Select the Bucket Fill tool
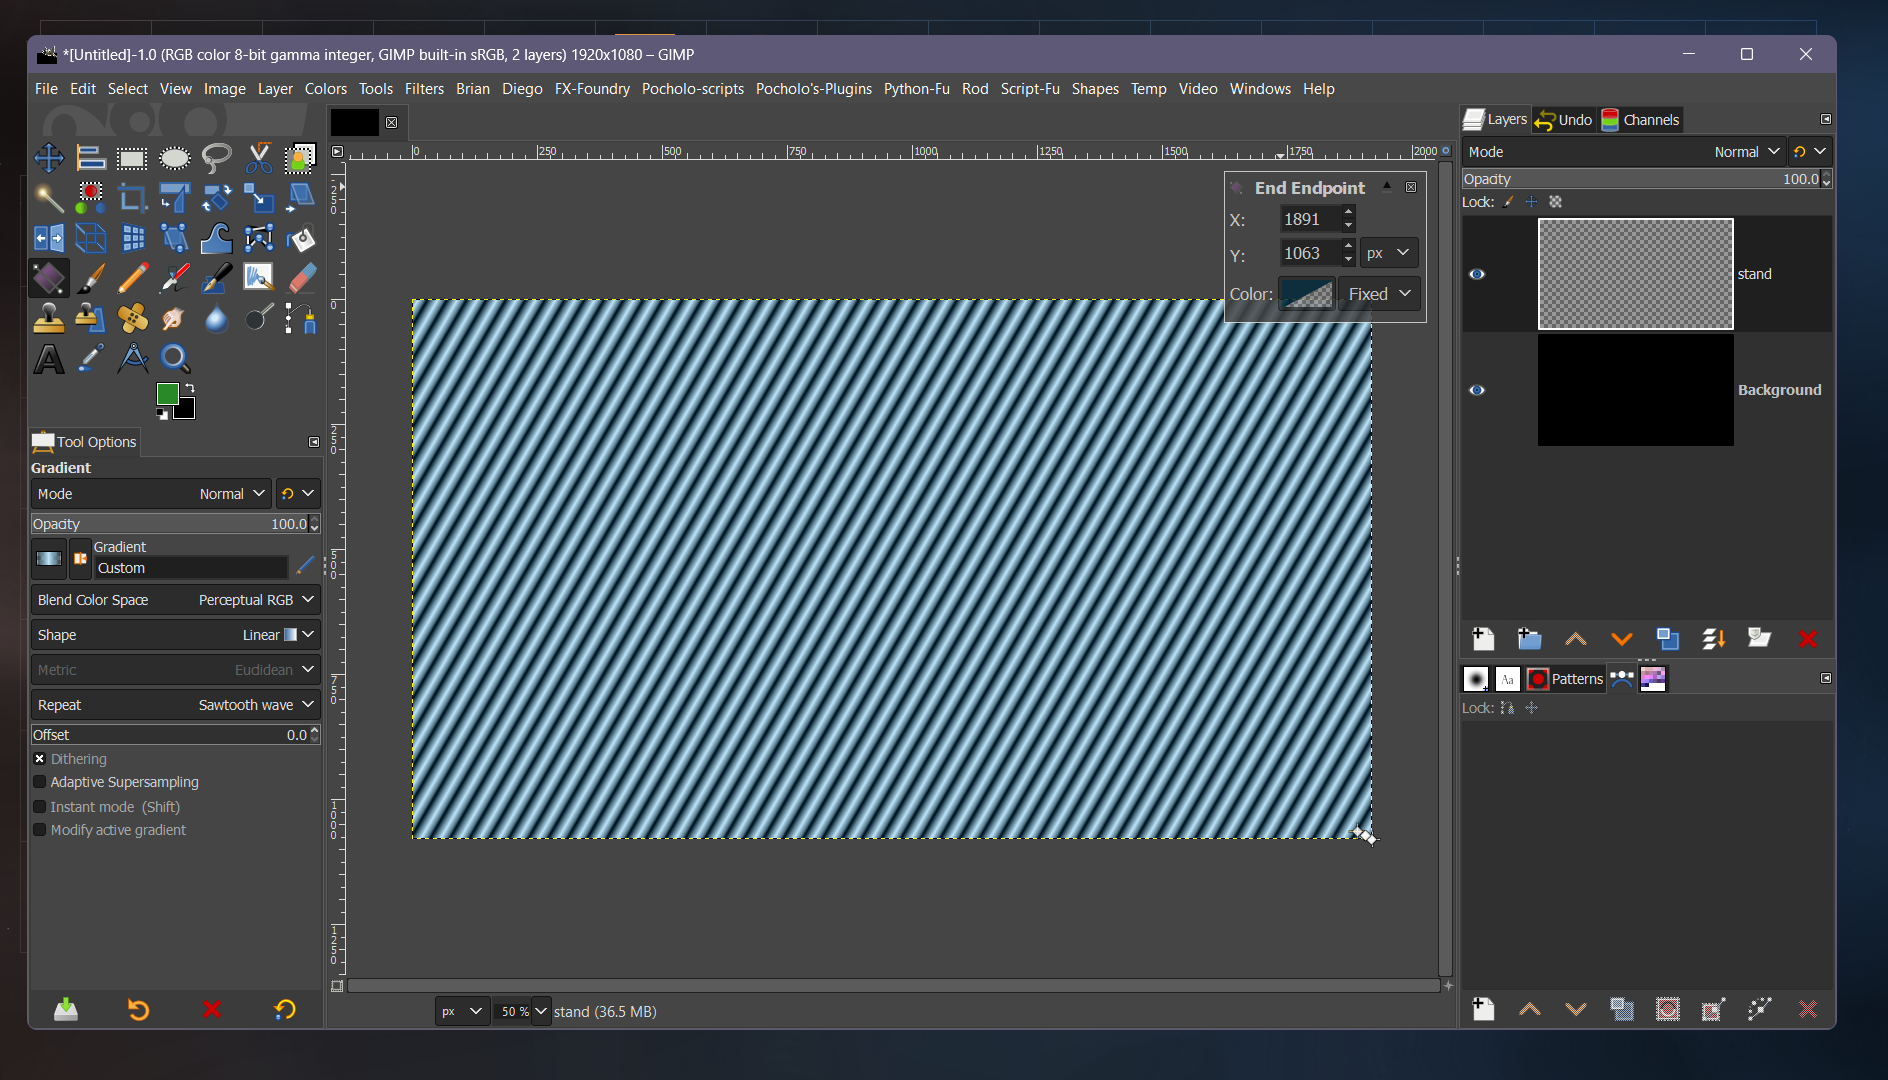This screenshot has height=1080, width=1888. click(300, 238)
